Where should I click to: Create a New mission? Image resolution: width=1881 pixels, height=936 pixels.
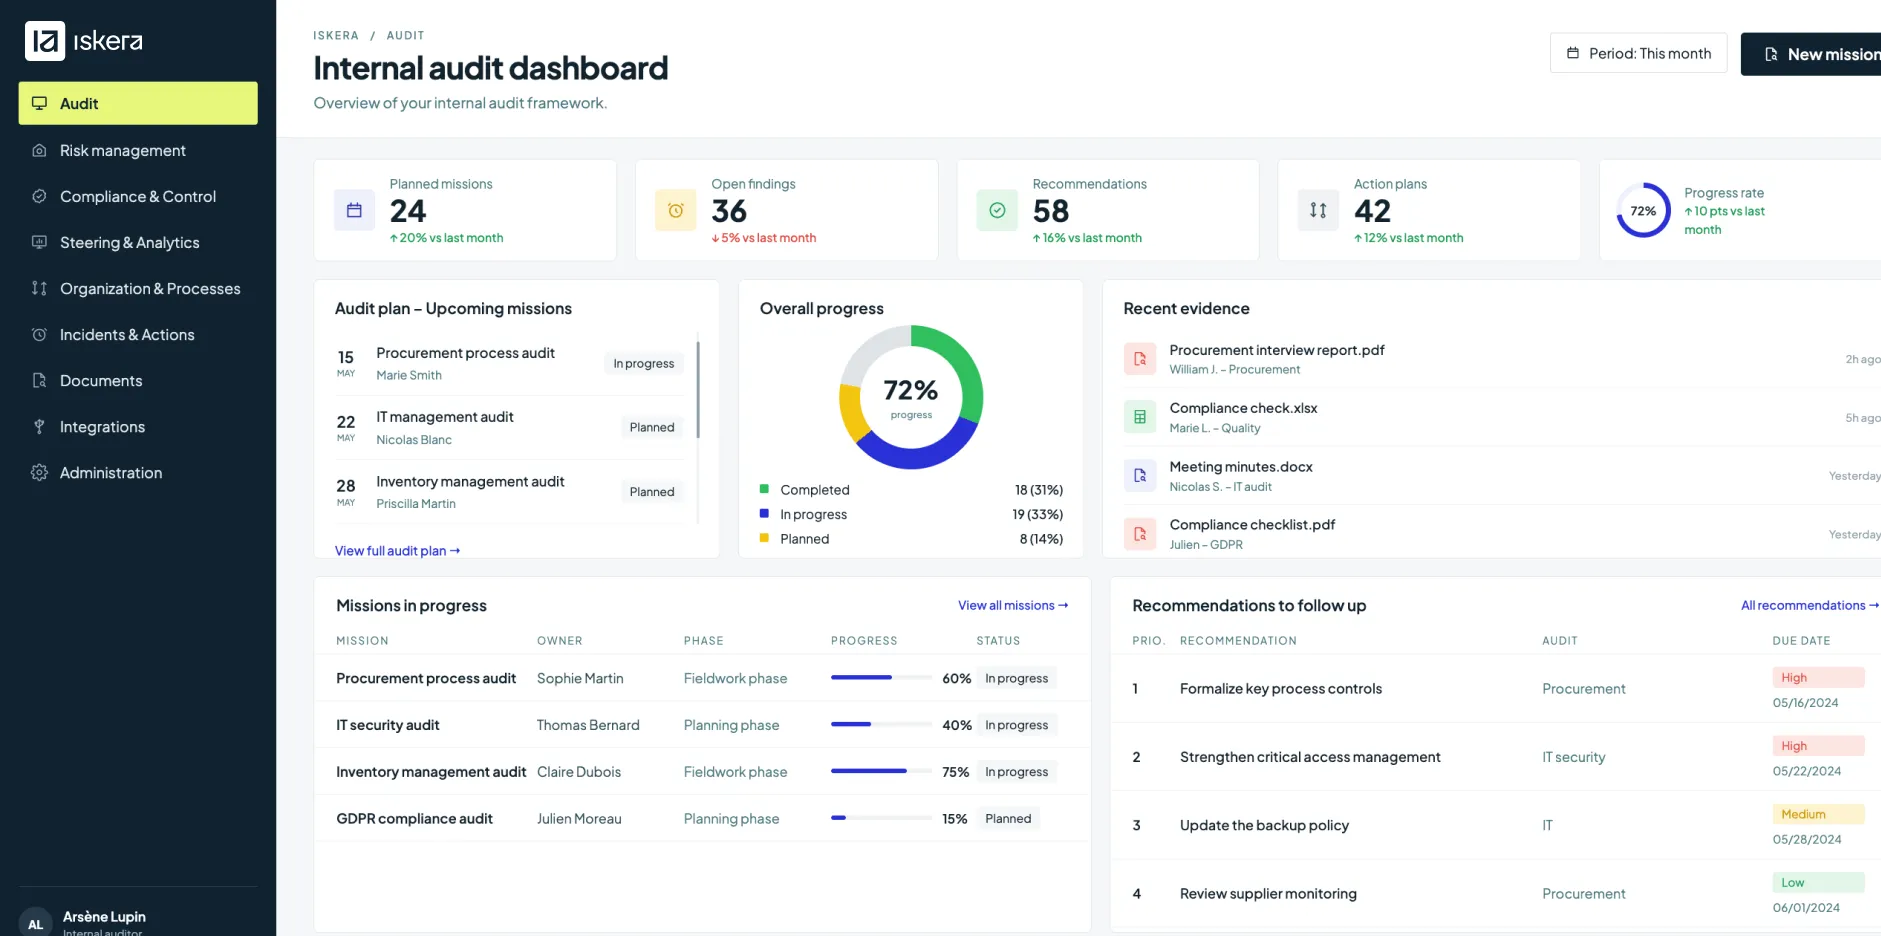click(x=1811, y=54)
